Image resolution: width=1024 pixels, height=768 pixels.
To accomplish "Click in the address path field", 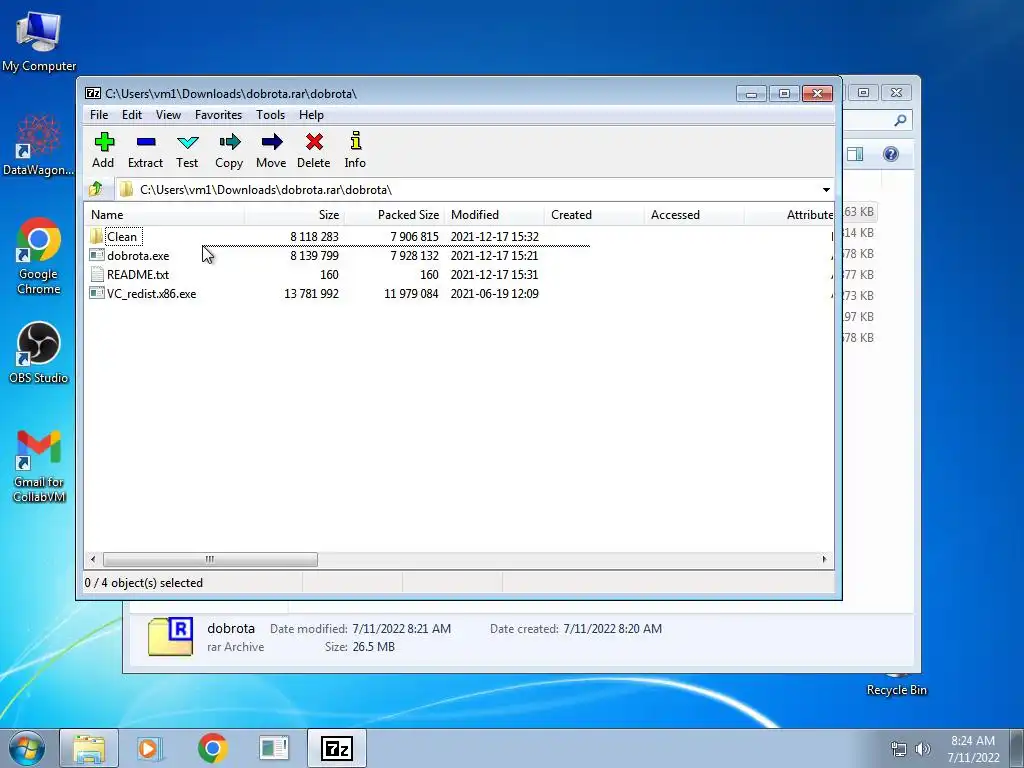I will [467, 189].
